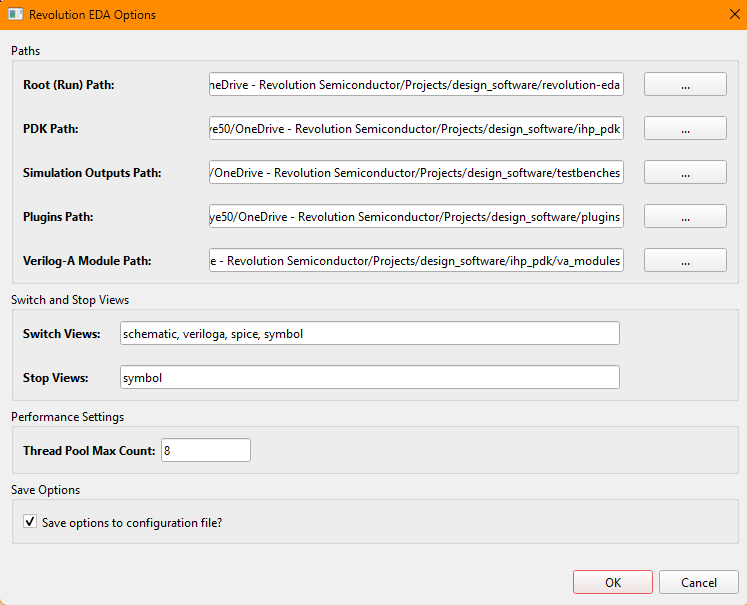Click the Thread Pool Max Count field
The width and height of the screenshot is (747, 605).
coord(206,450)
